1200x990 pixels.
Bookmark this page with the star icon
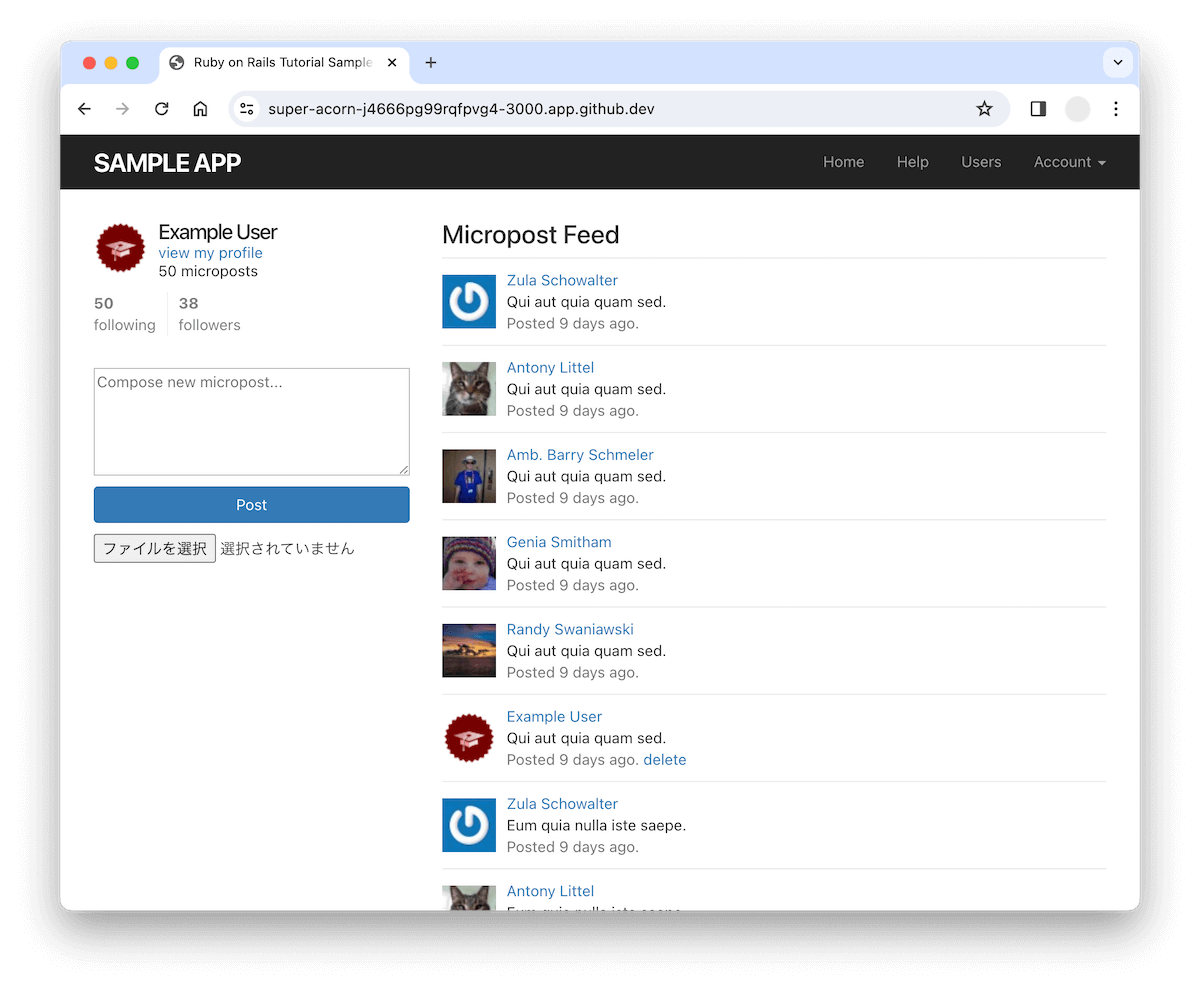coord(985,109)
